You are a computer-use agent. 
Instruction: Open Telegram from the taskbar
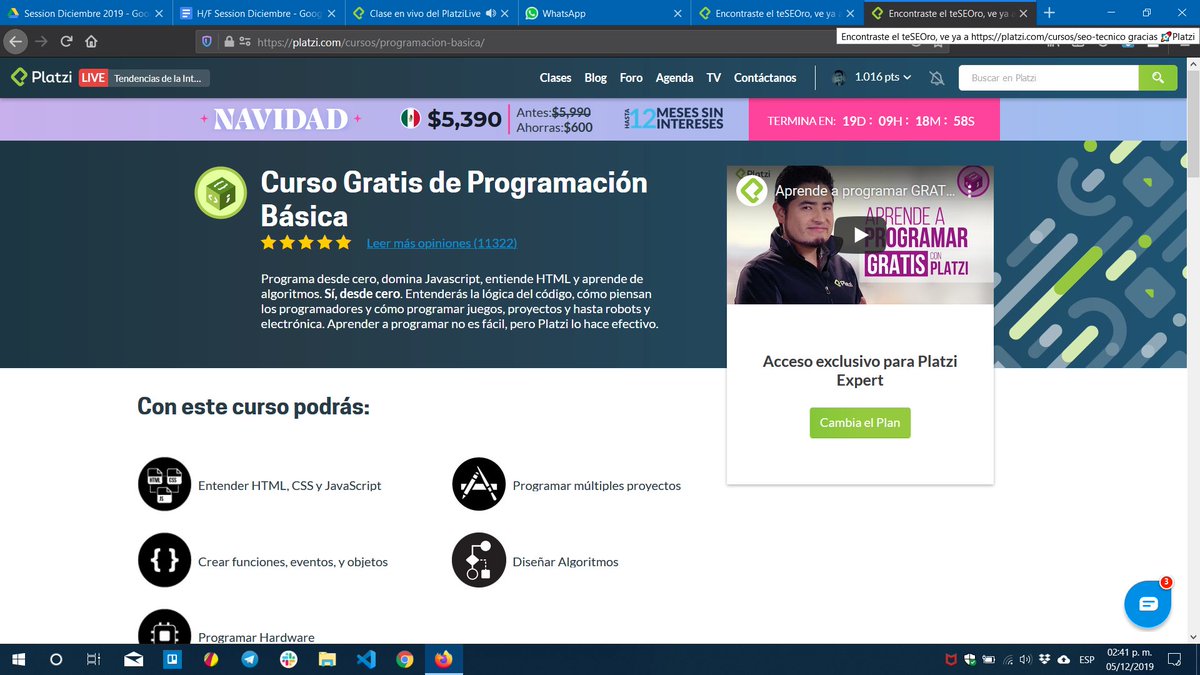click(249, 659)
